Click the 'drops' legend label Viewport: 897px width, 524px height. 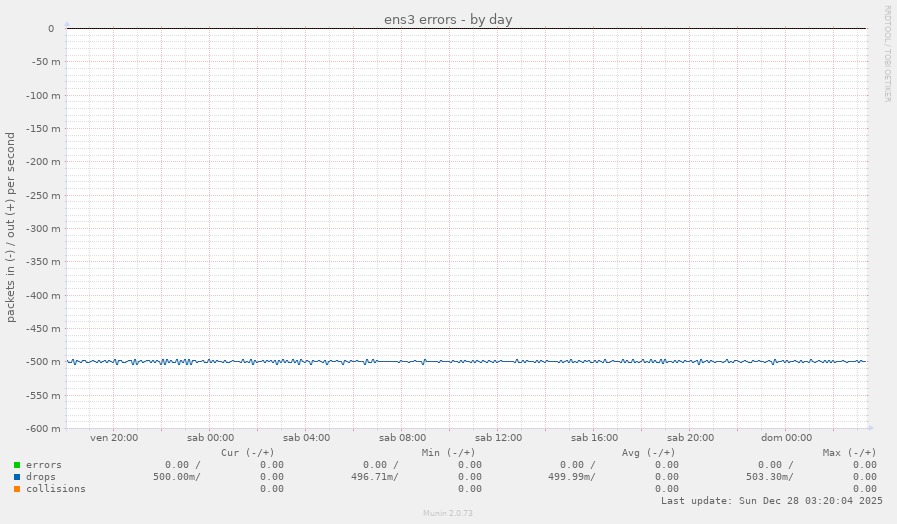pyautogui.click(x=41, y=477)
